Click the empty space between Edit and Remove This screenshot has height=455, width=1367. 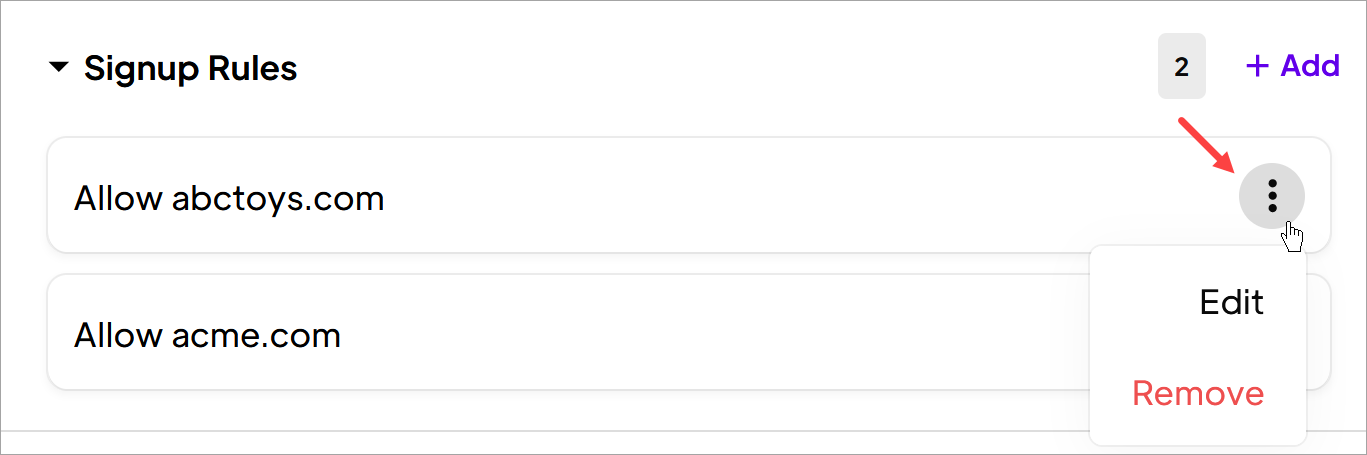point(1197,348)
